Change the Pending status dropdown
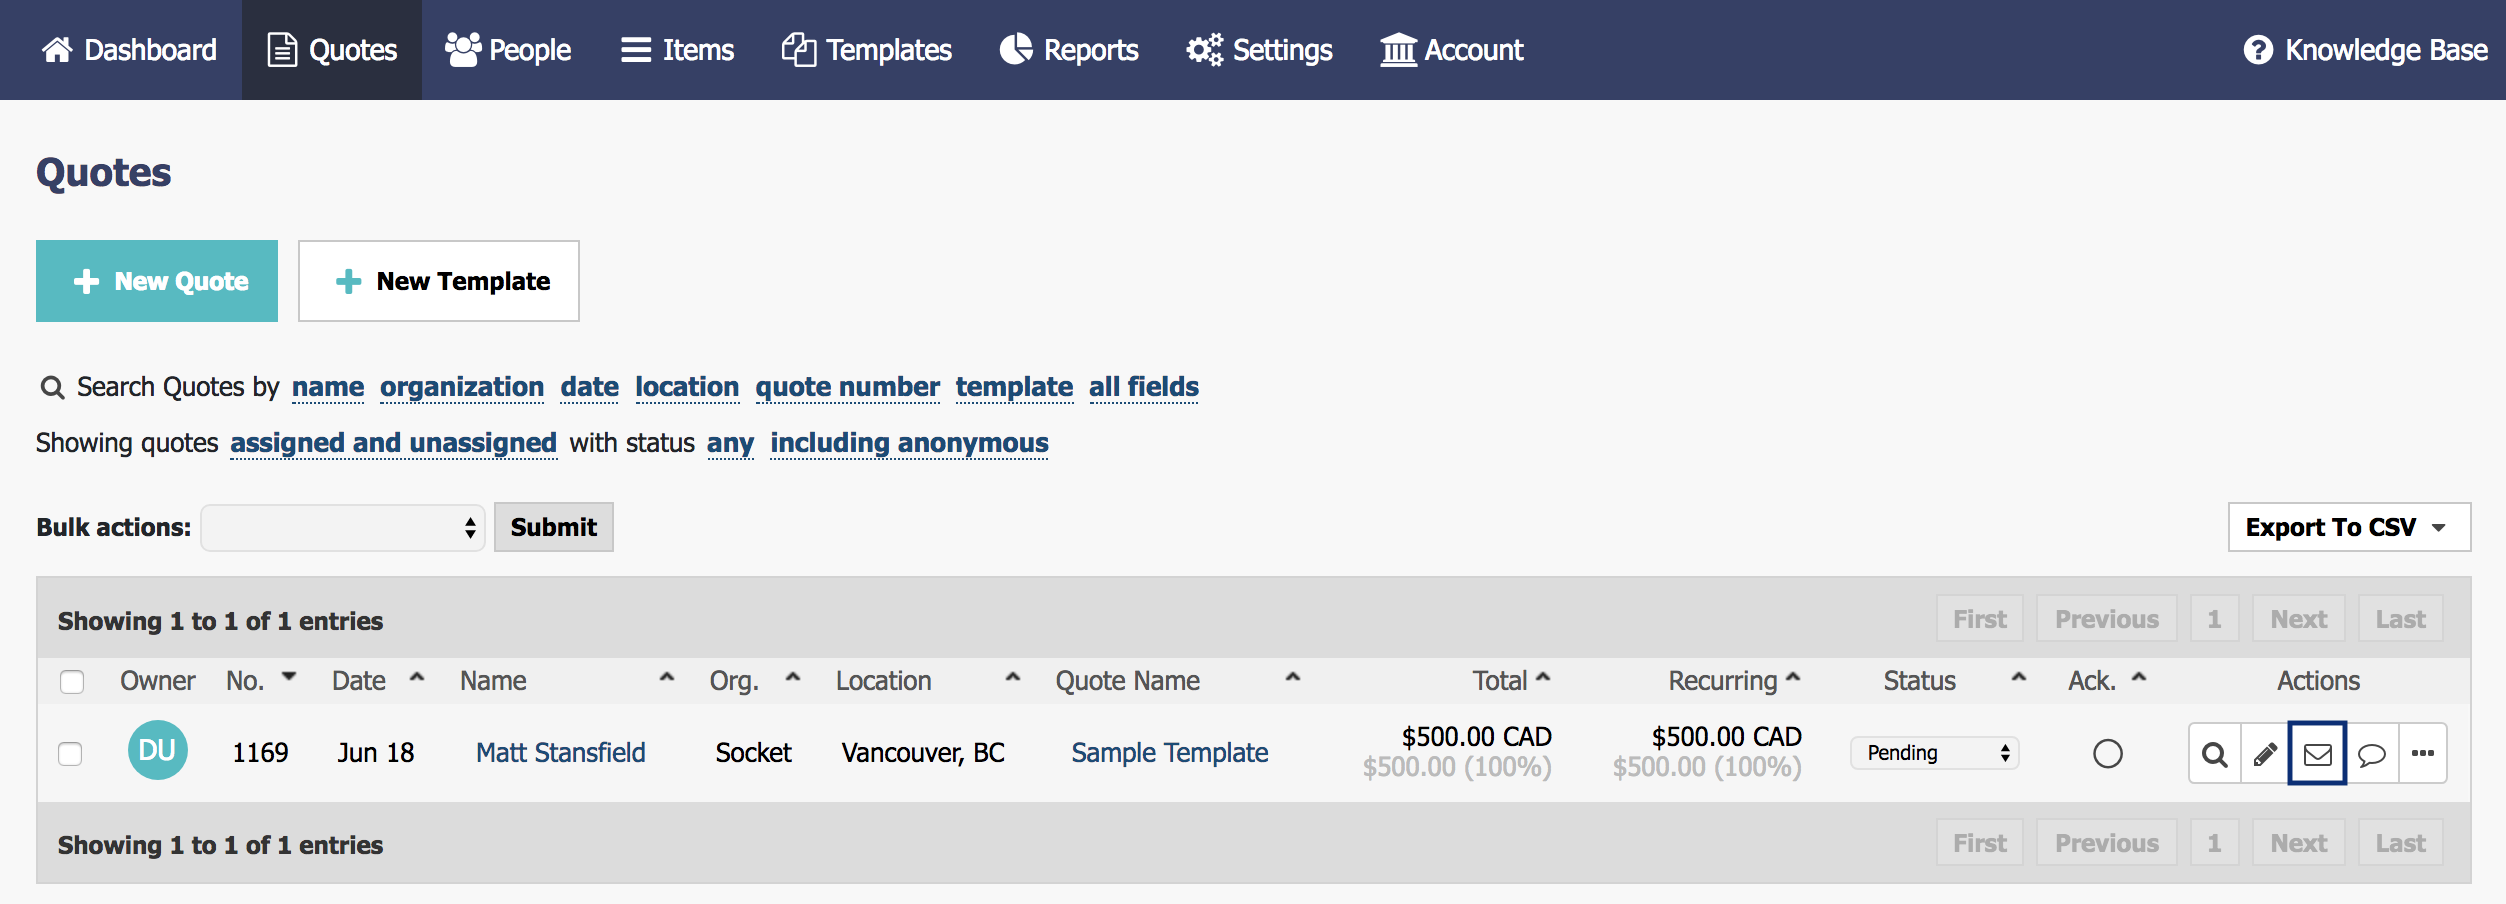This screenshot has height=904, width=2506. (x=1934, y=753)
